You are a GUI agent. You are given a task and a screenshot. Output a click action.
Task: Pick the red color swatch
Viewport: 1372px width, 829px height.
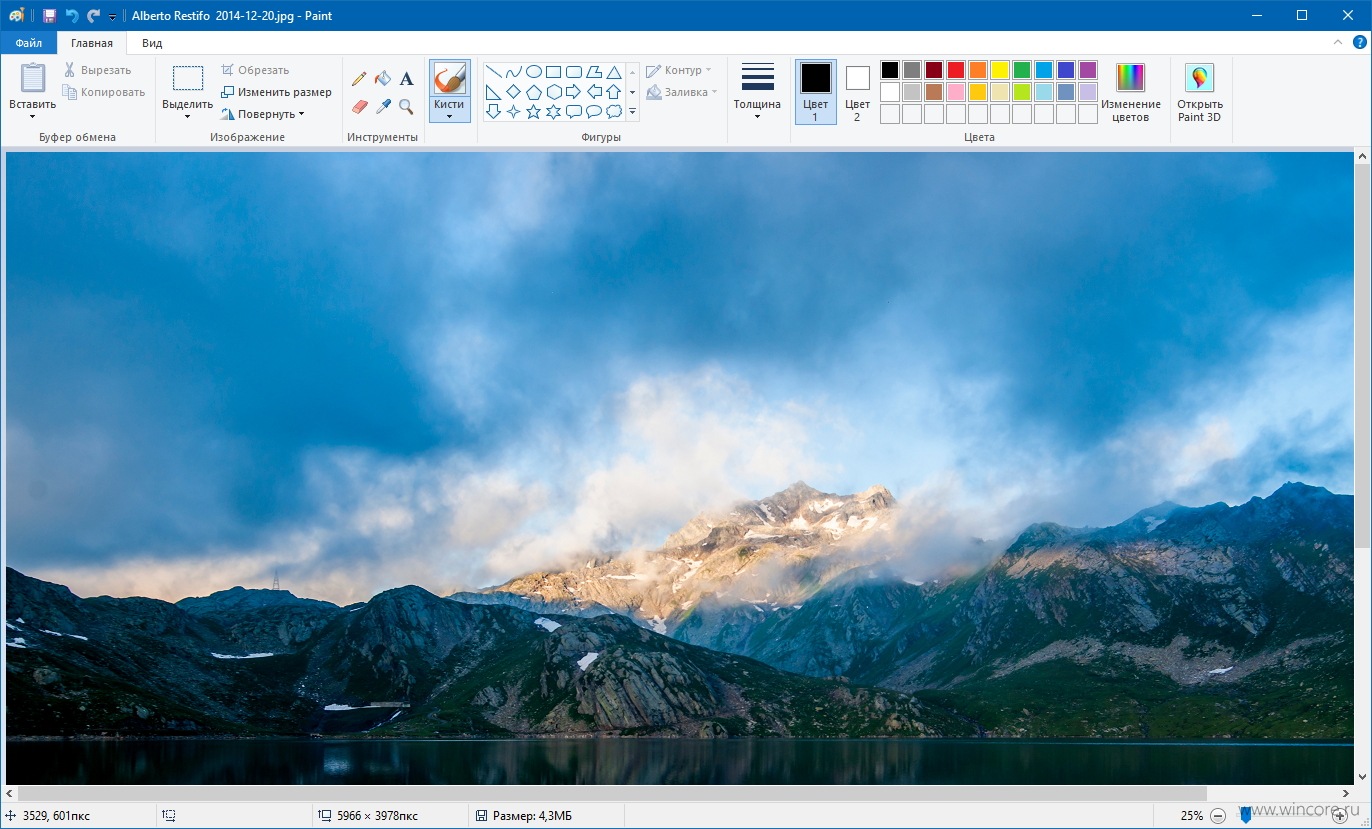pyautogui.click(x=956, y=70)
